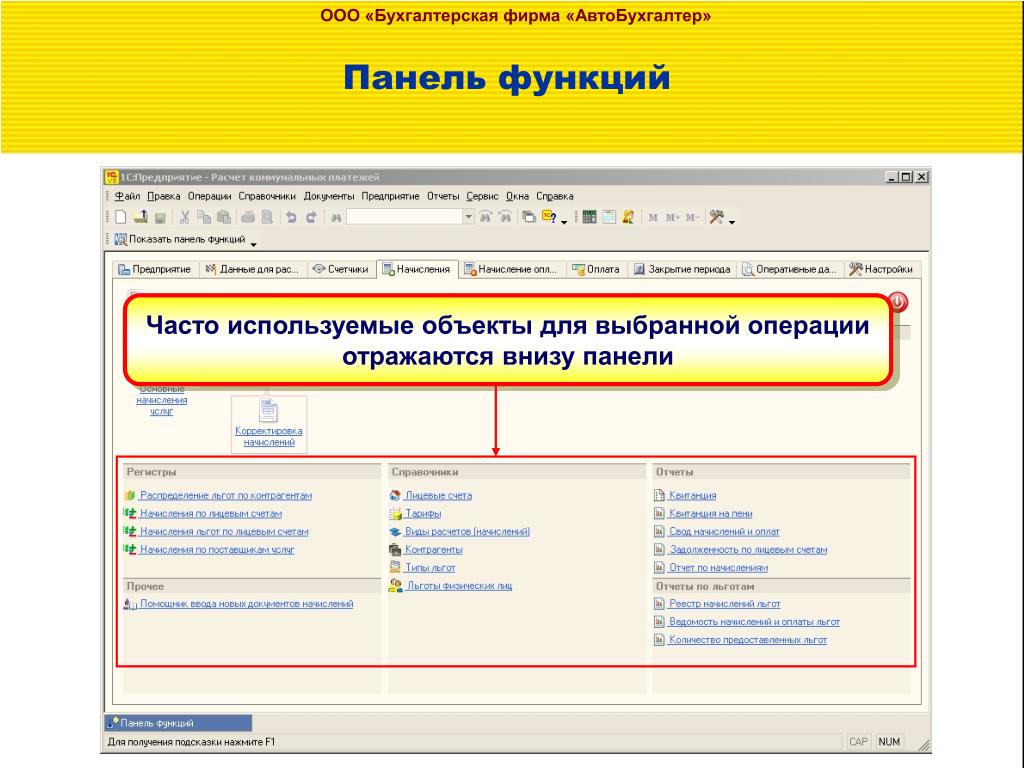Open dropdown arrow next to help icon
The width and height of the screenshot is (1024, 768).
(x=564, y=220)
